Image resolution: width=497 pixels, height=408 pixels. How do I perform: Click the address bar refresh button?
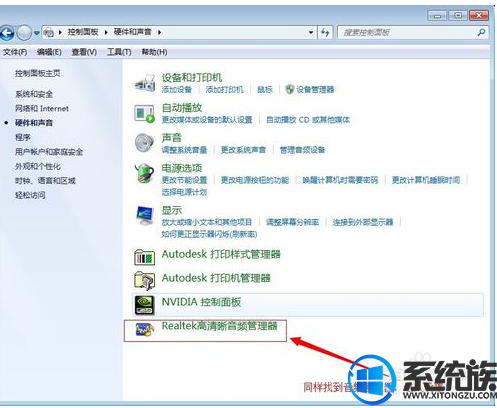coord(325,32)
